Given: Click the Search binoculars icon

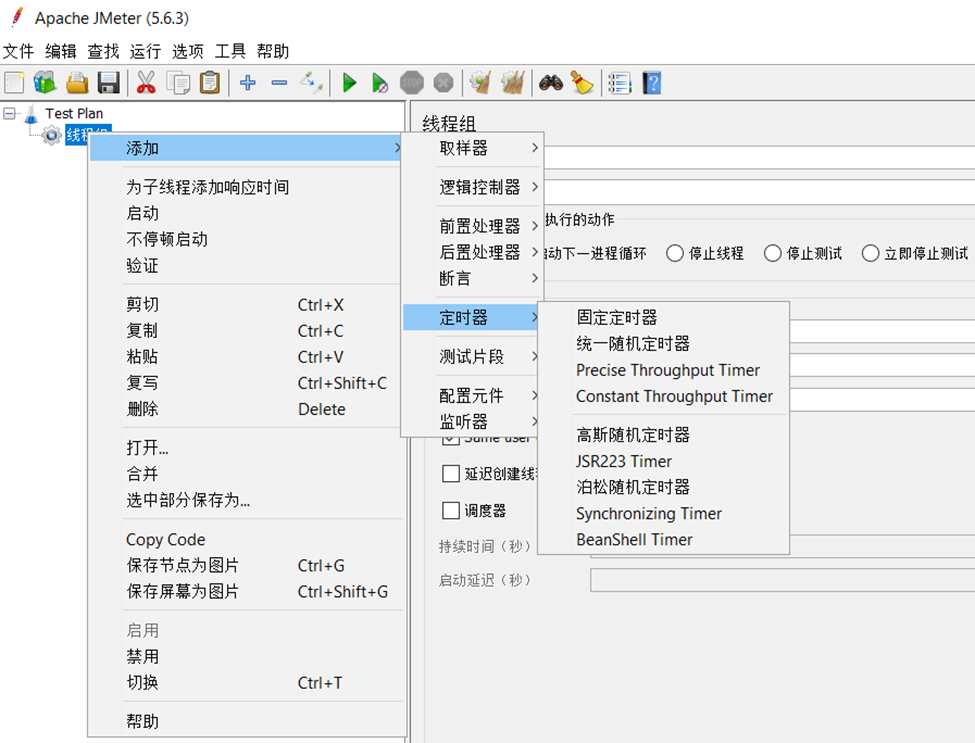Looking at the screenshot, I should [550, 83].
